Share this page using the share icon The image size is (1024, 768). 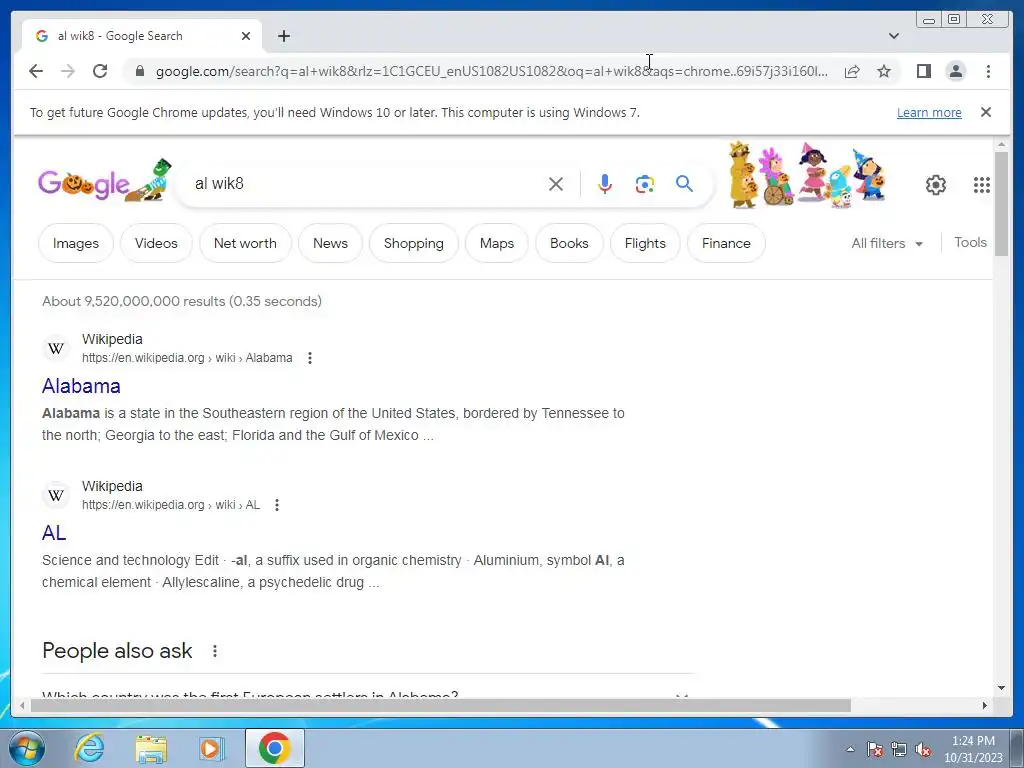coord(852,71)
